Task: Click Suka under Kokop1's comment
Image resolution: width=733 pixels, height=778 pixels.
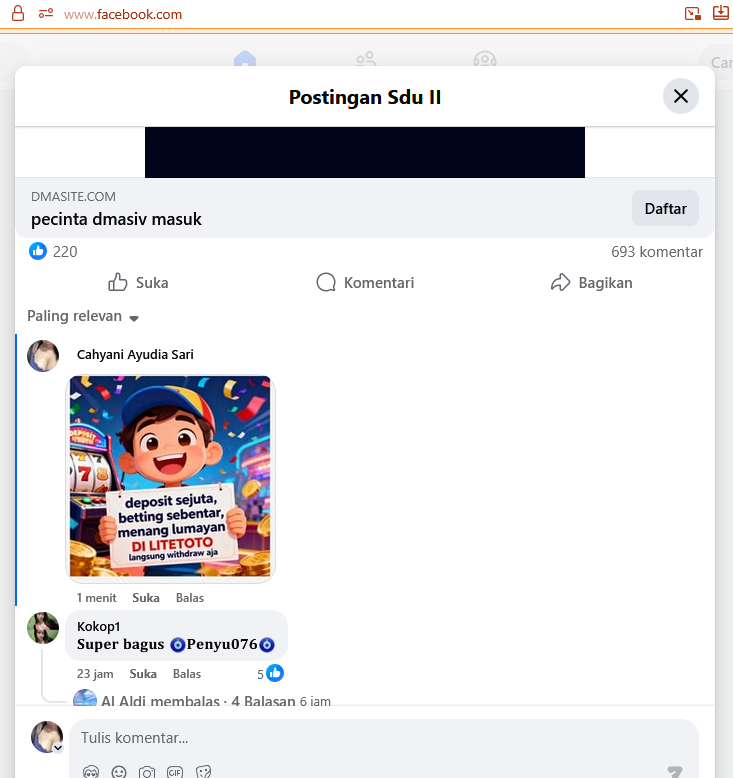Action: click(143, 674)
